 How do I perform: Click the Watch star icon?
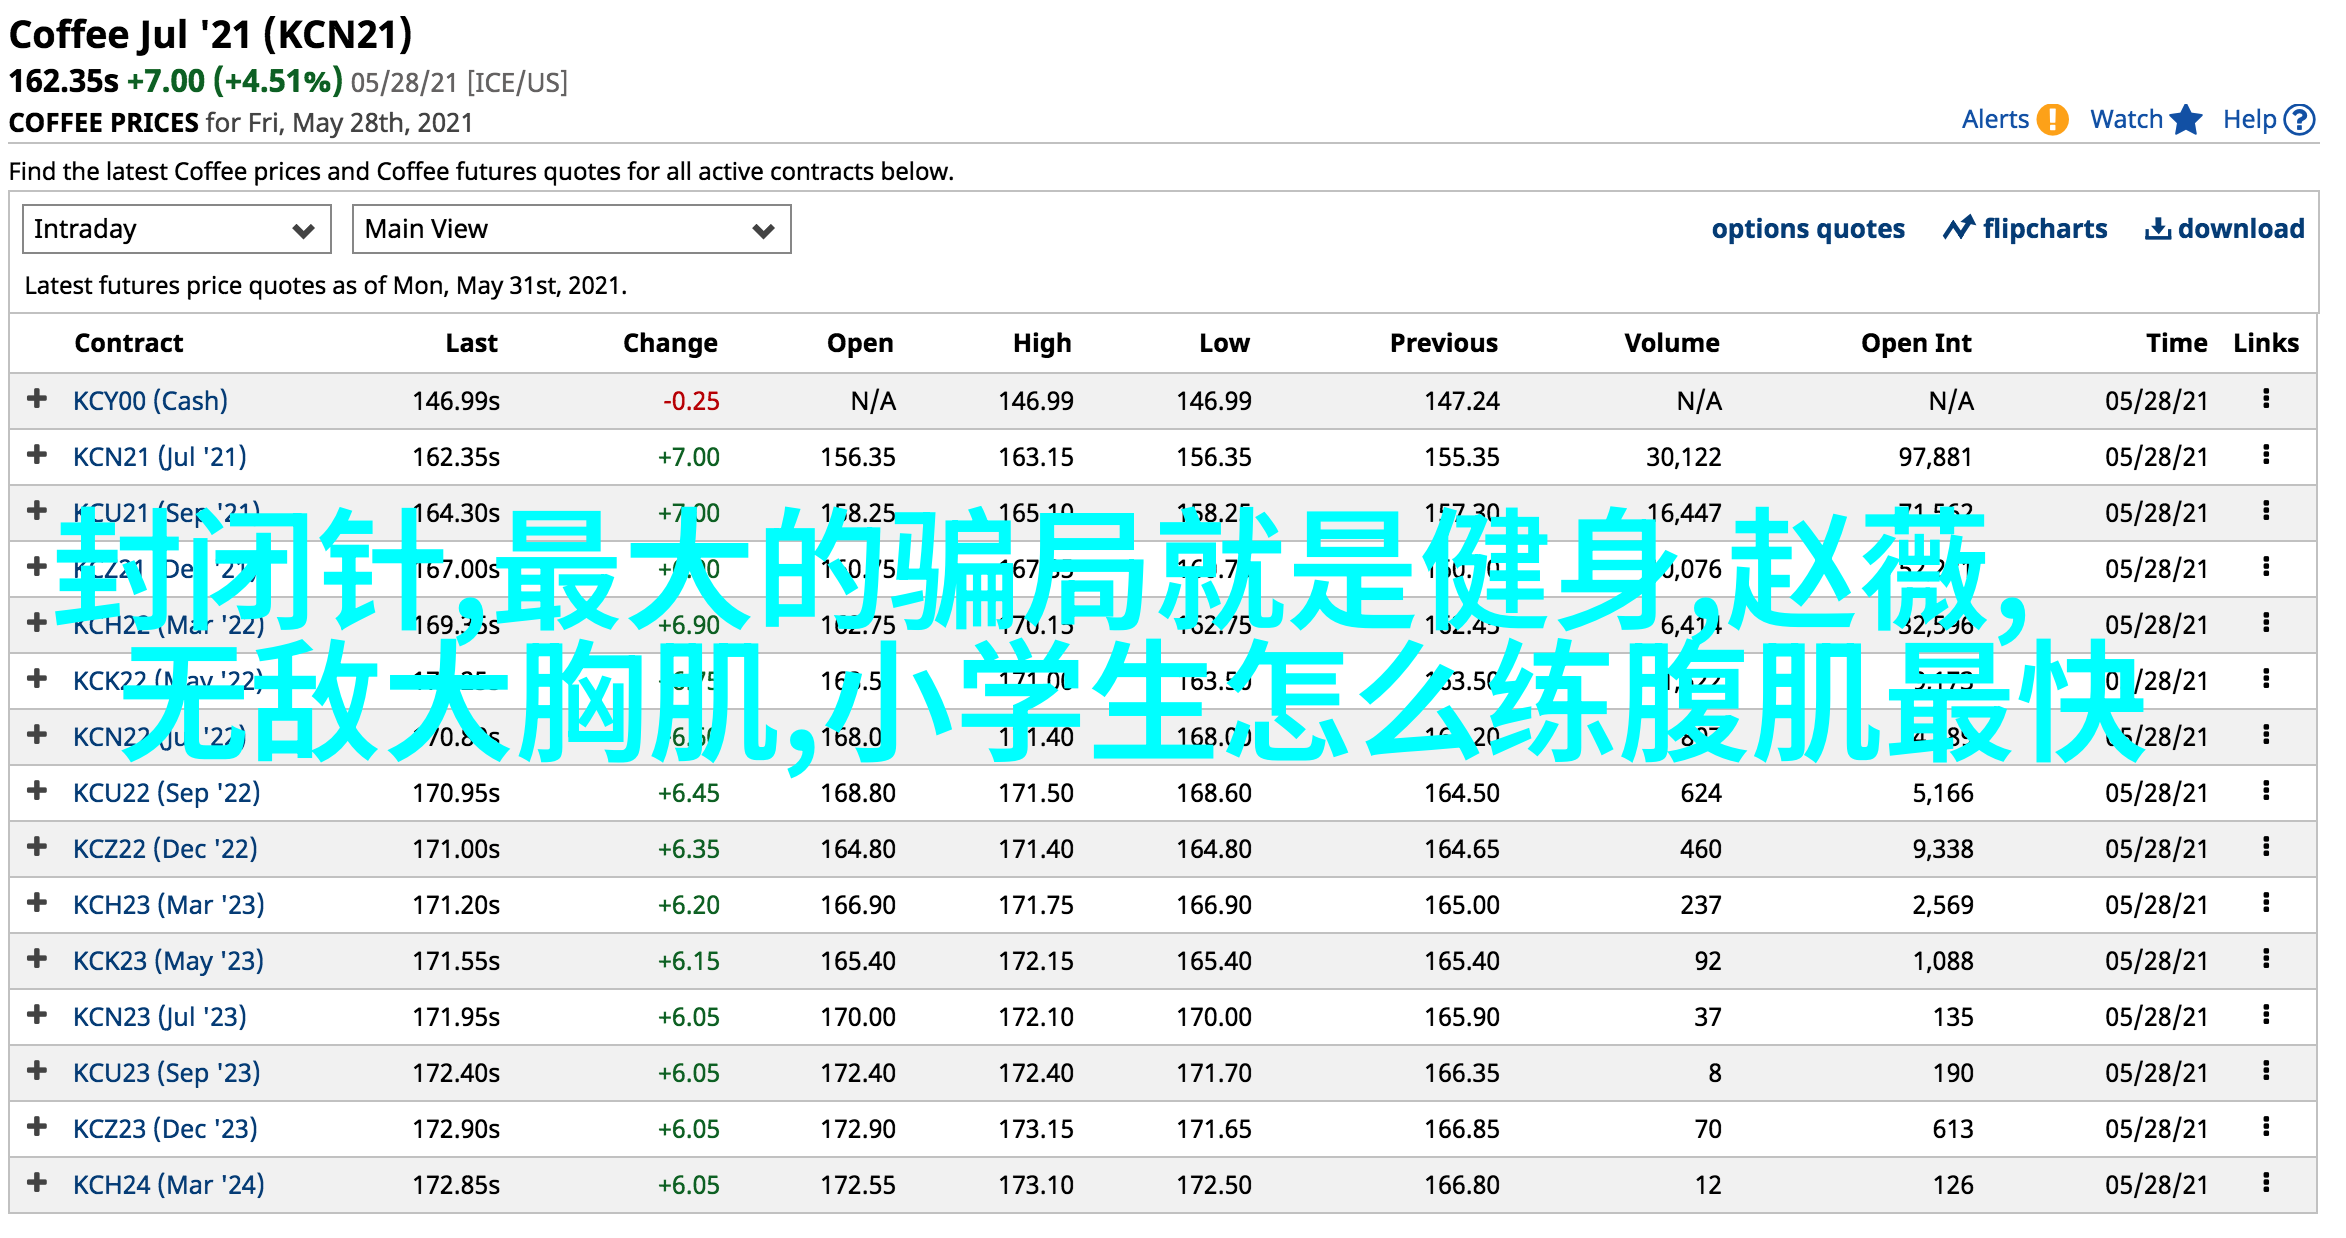pyautogui.click(x=2187, y=120)
